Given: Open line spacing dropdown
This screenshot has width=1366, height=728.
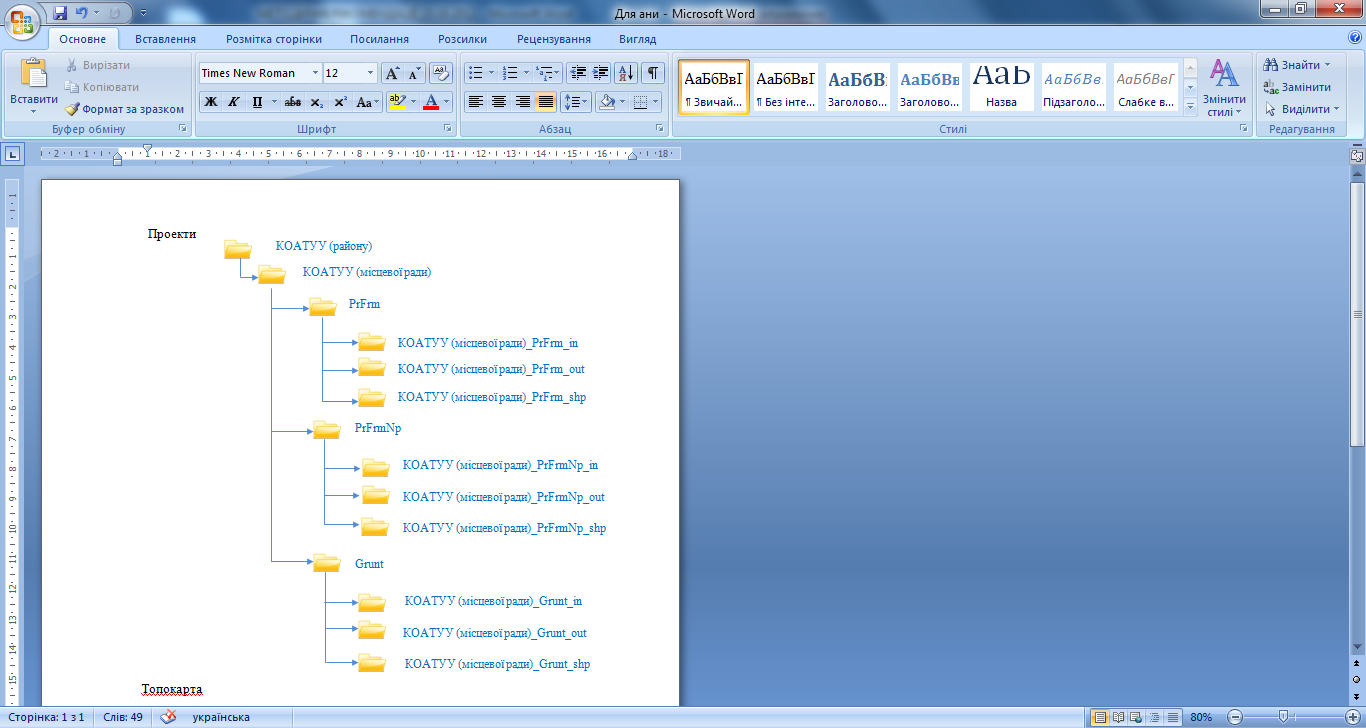Looking at the screenshot, I should click(575, 102).
